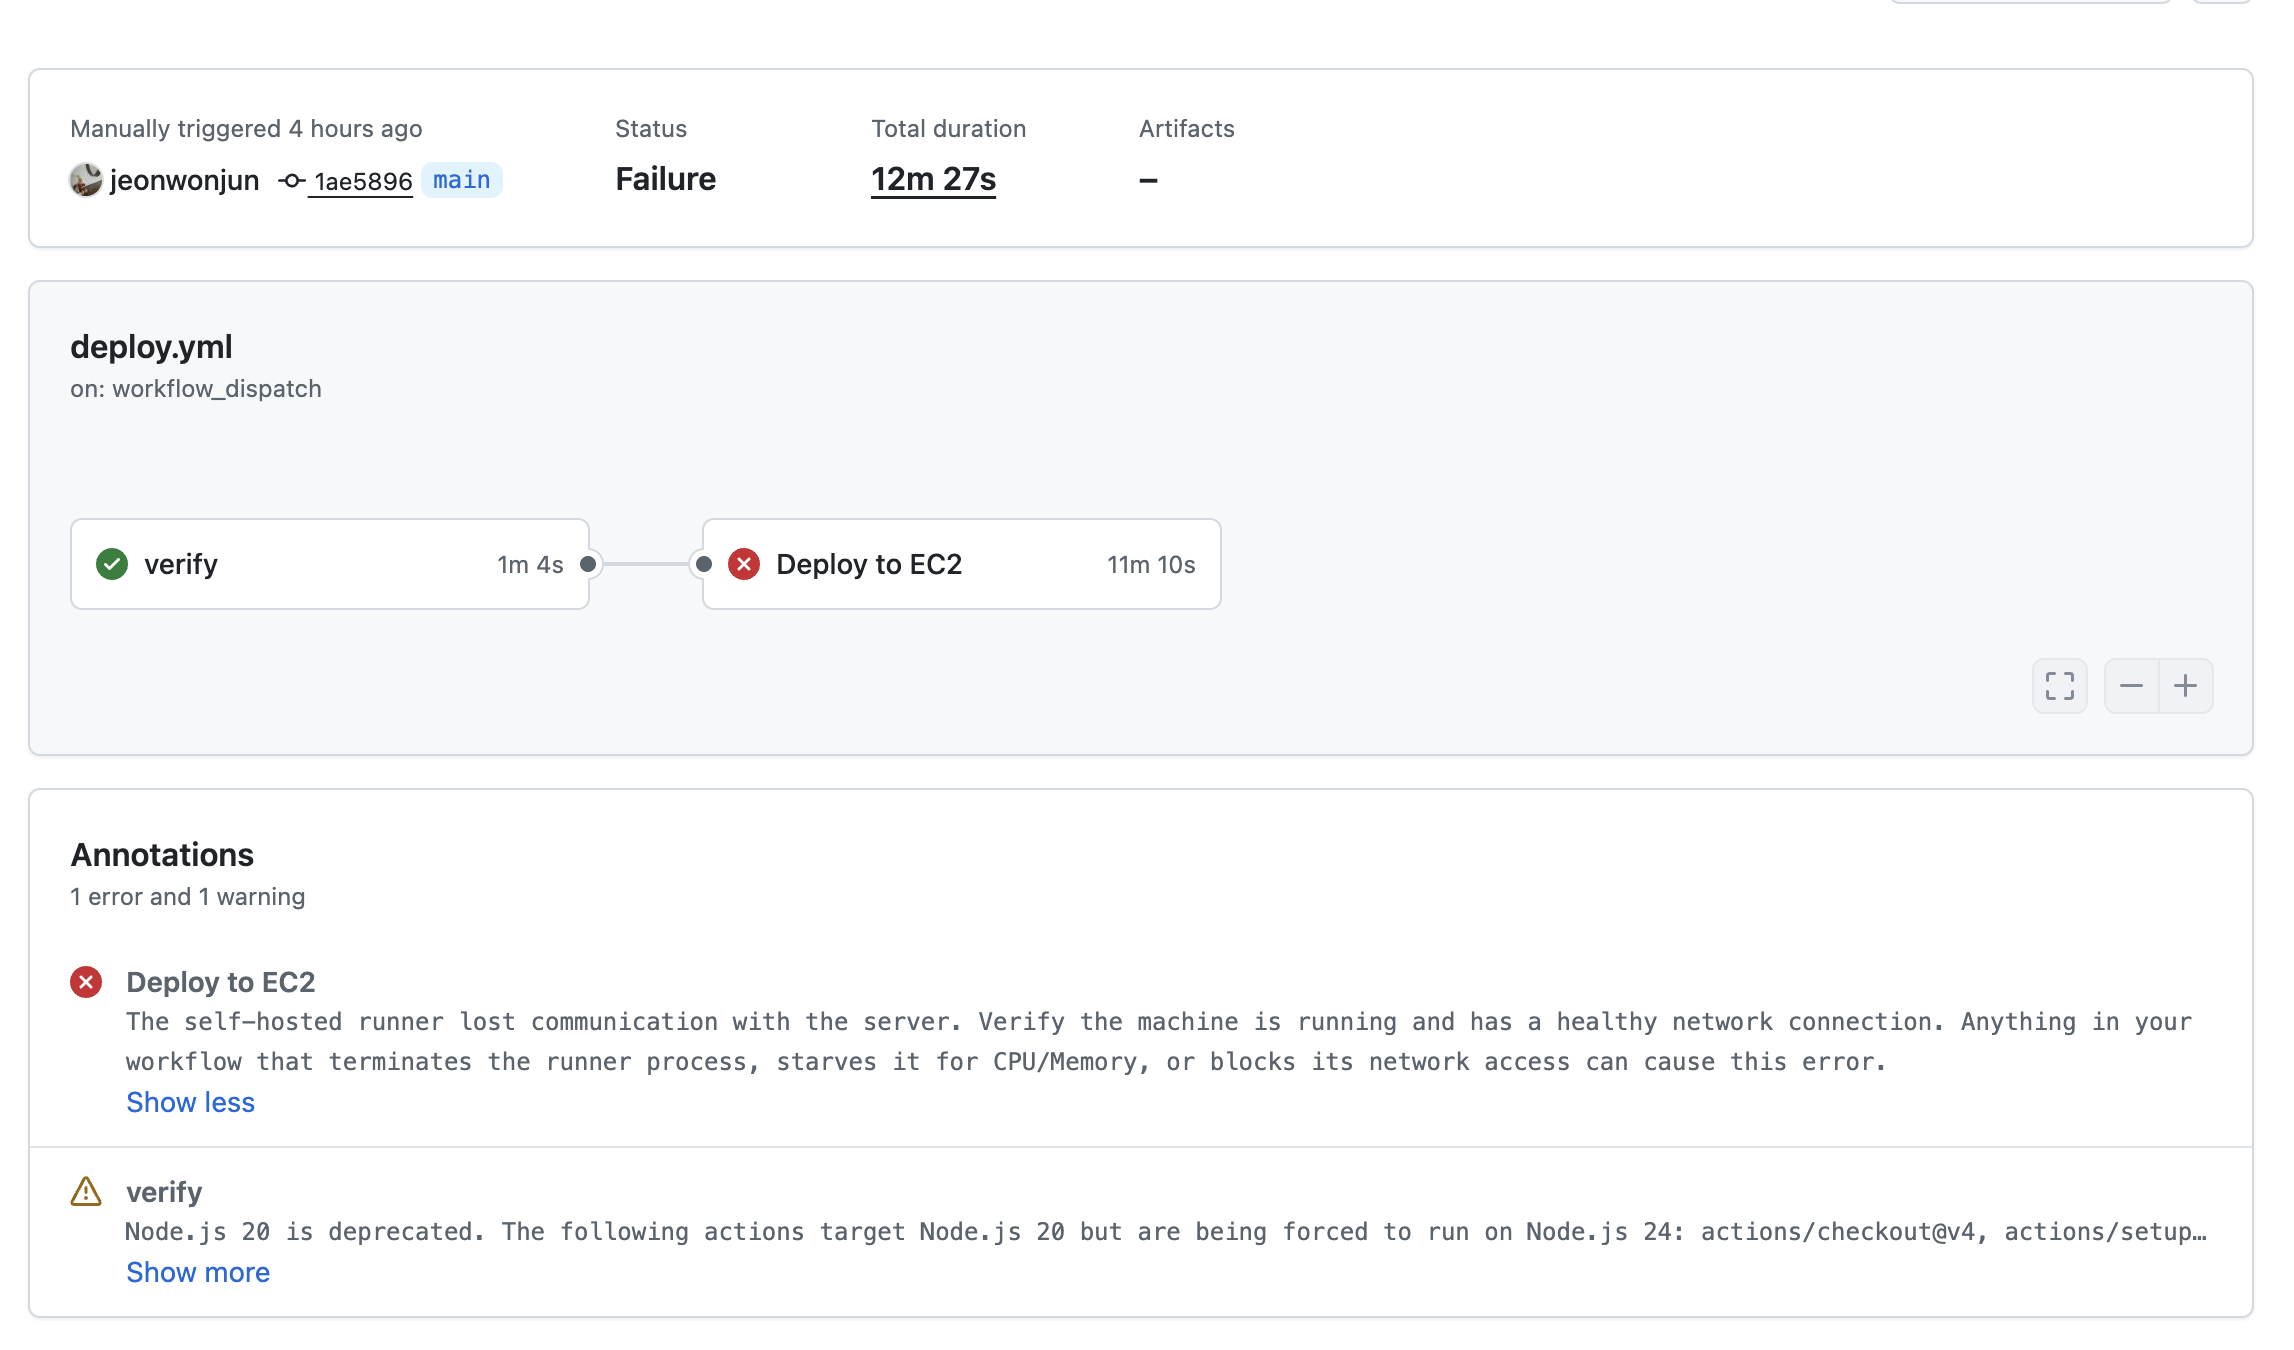2294x1350 pixels.
Task: Click the fullscreen workflow graph icon
Action: (x=2060, y=686)
